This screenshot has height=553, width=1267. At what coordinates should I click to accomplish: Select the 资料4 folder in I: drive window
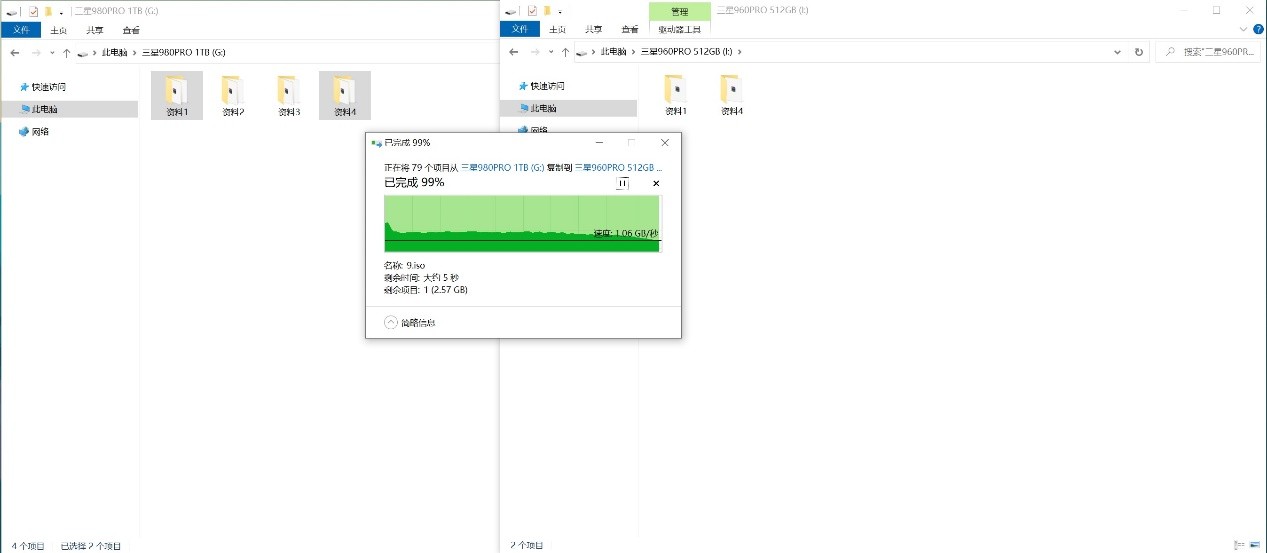click(x=732, y=96)
